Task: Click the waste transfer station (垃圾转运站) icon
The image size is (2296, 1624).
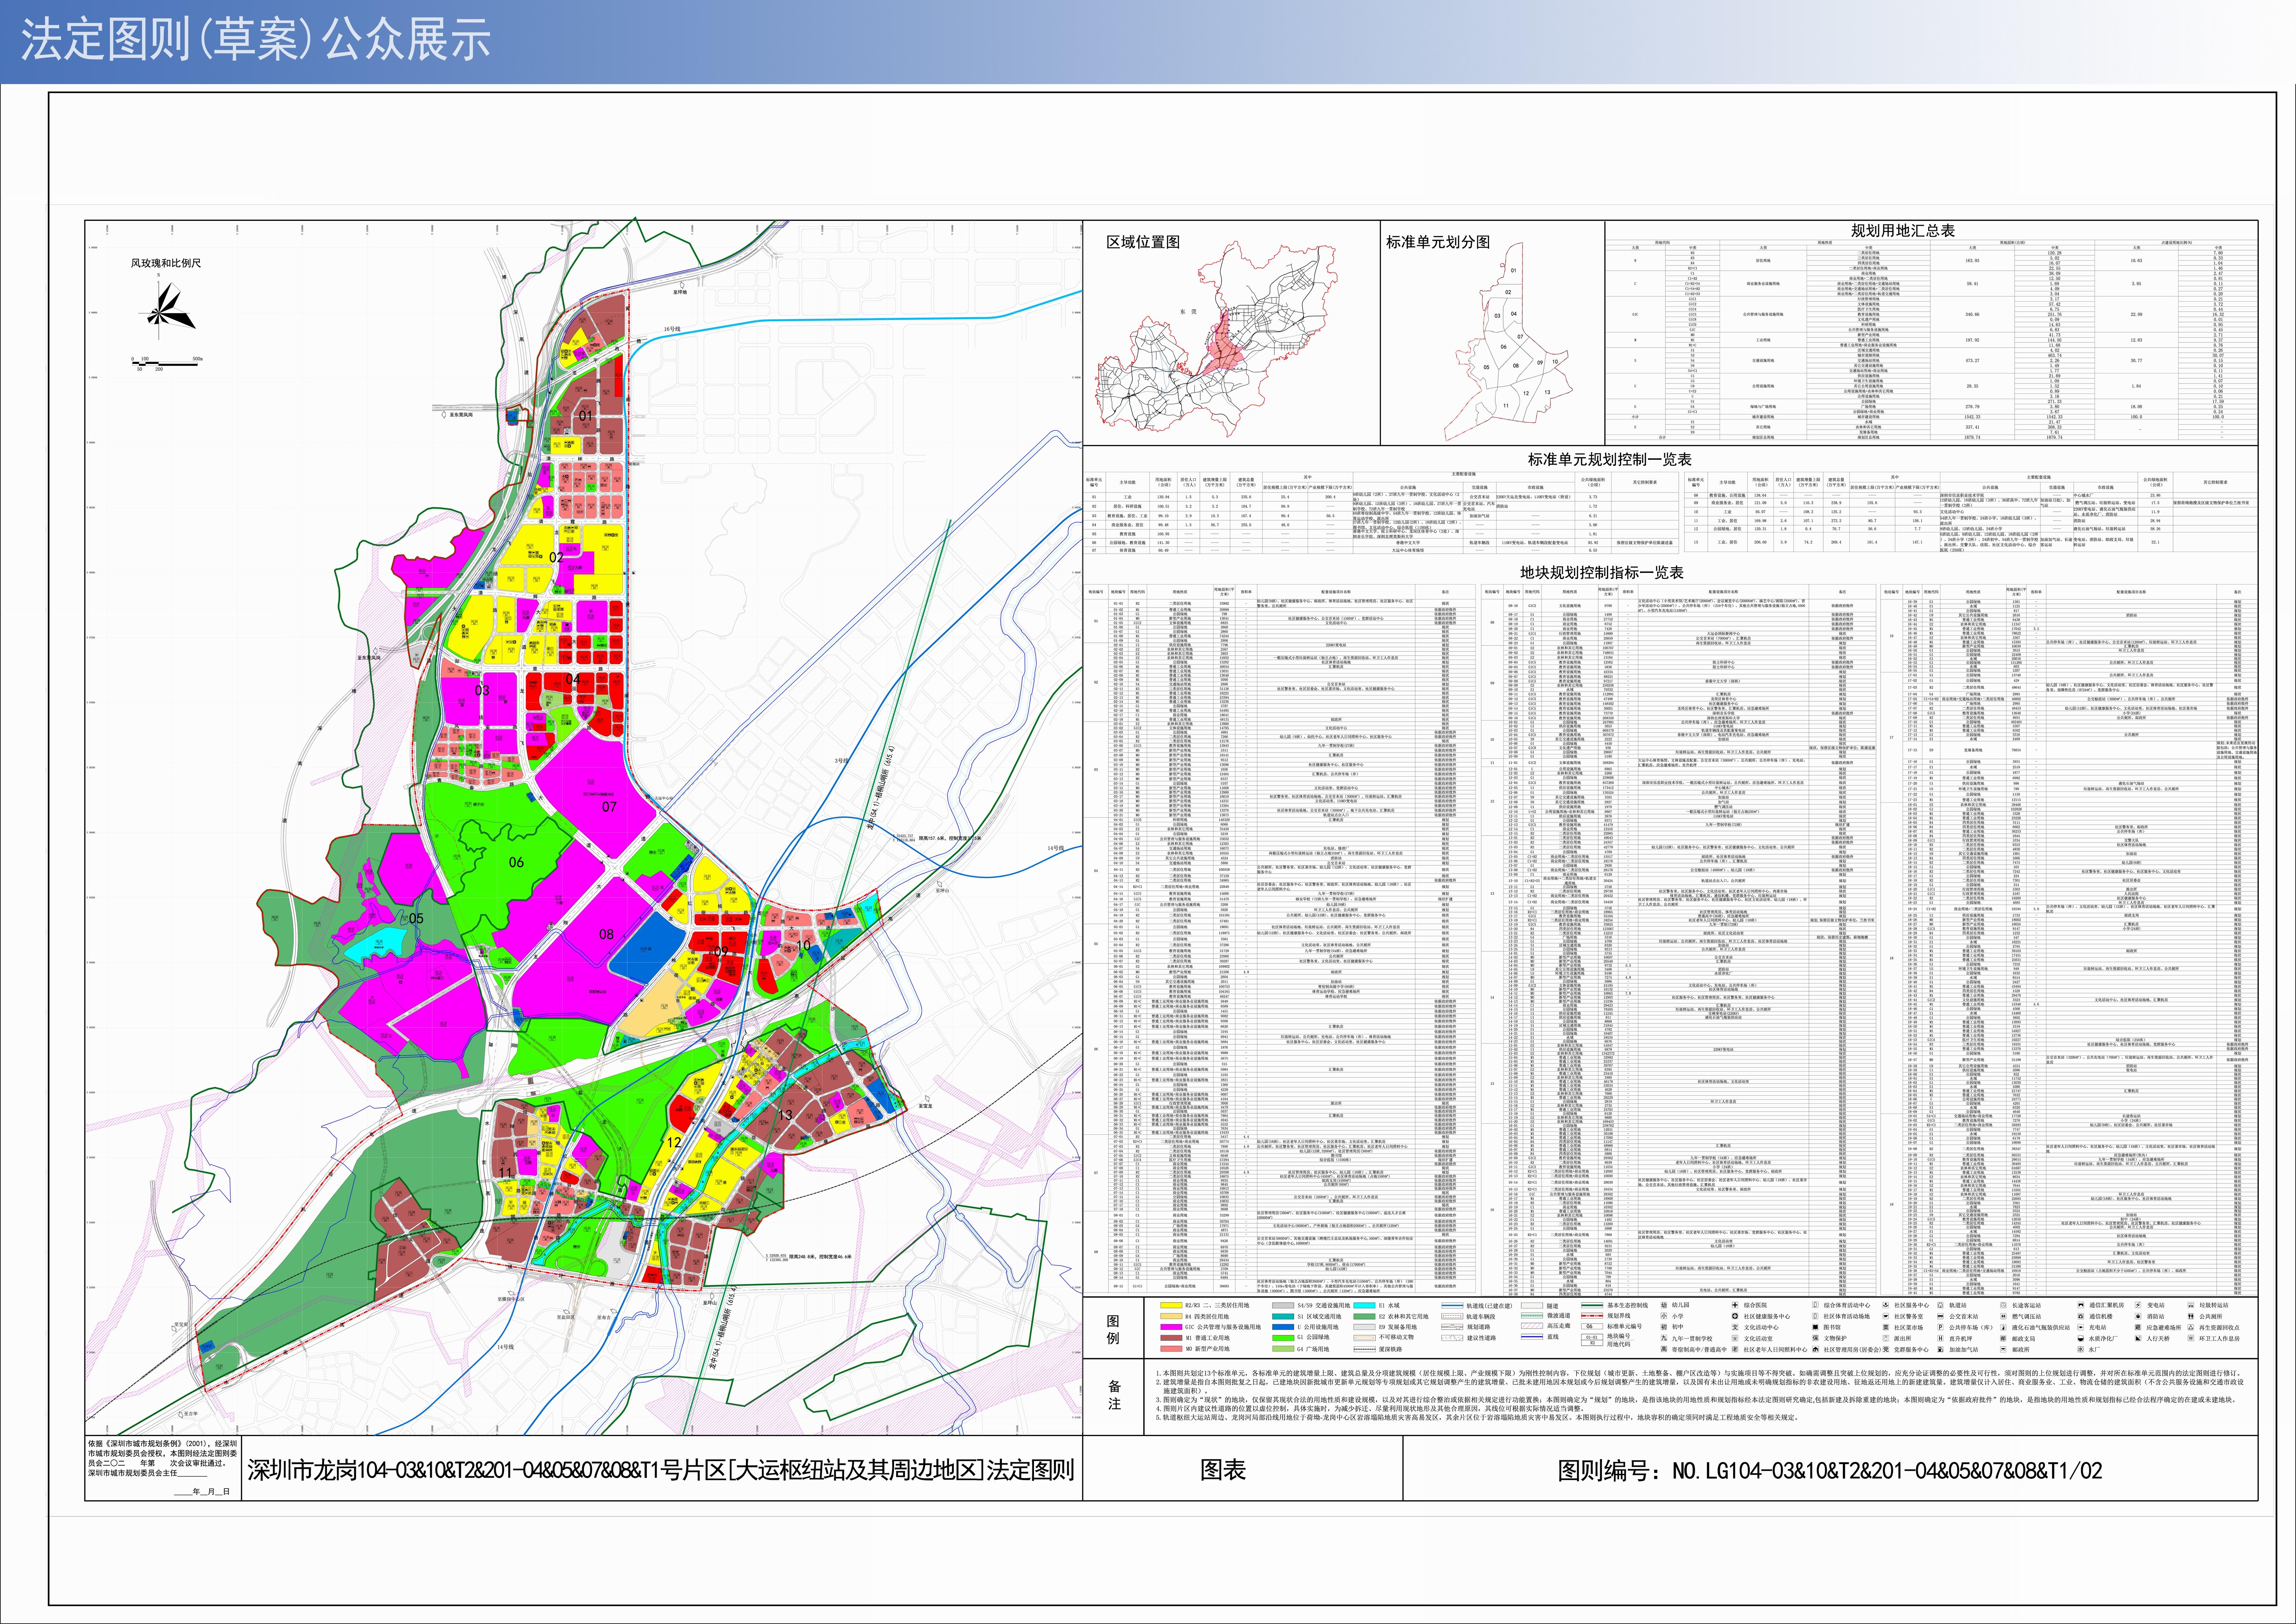Action: [2191, 1305]
